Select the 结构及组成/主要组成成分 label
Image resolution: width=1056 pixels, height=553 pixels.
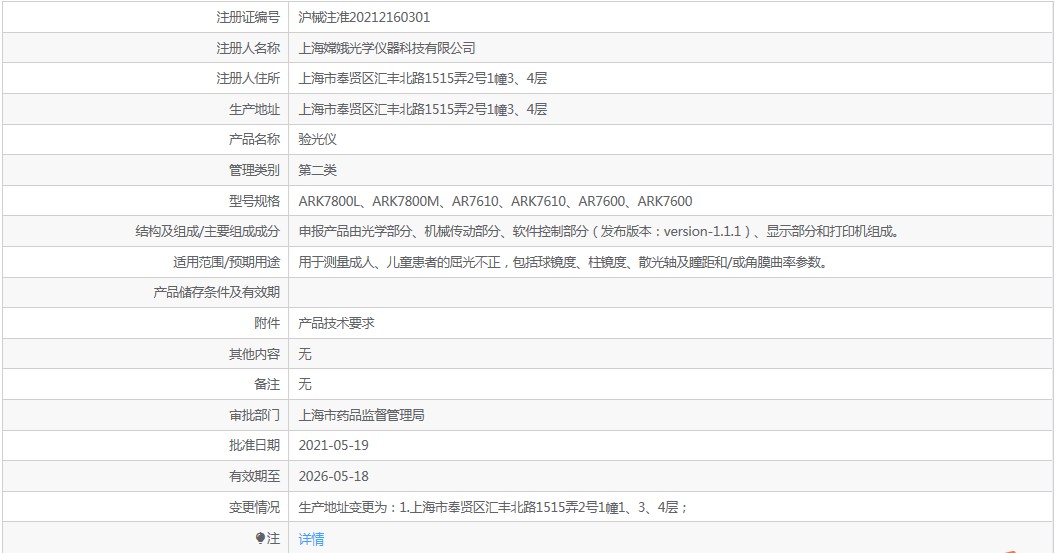click(207, 232)
